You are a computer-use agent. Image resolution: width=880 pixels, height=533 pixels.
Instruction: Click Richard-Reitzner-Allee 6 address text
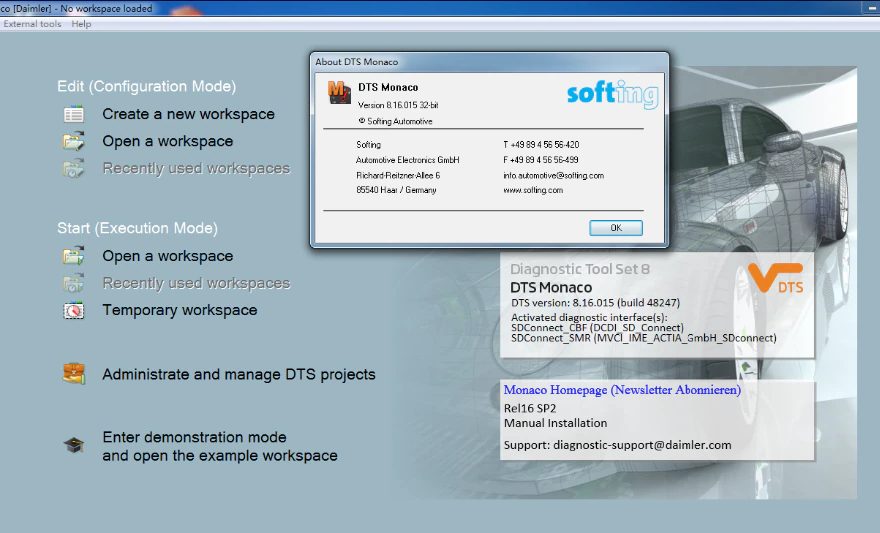pos(398,176)
